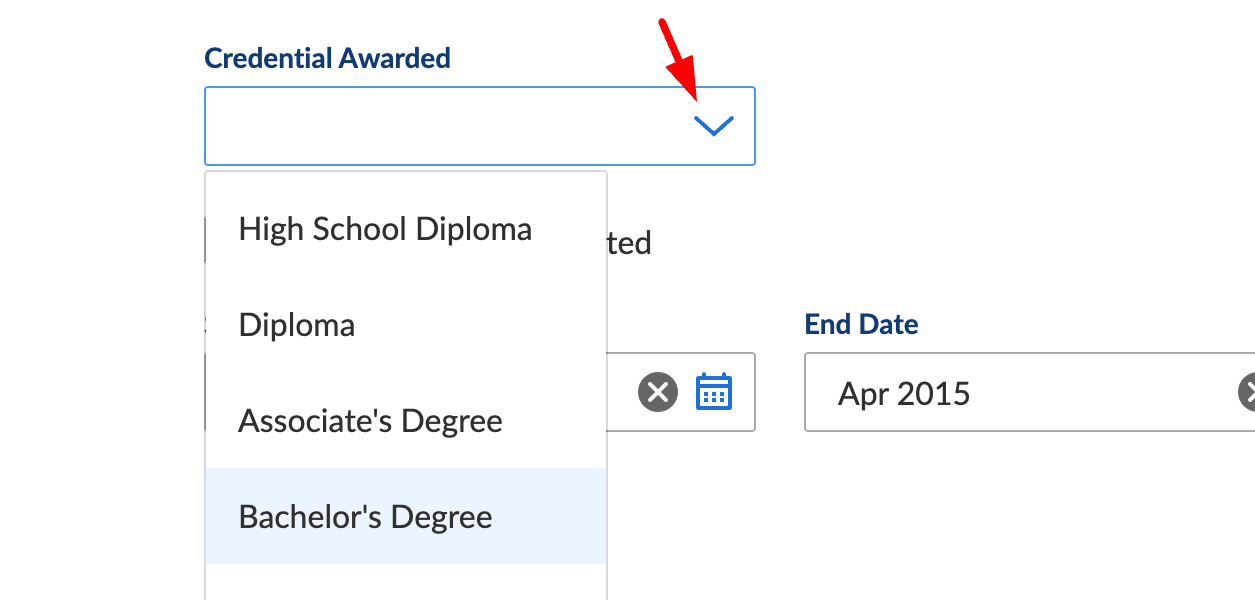
Task: Click the Credential Awarded field label
Action: 327,58
